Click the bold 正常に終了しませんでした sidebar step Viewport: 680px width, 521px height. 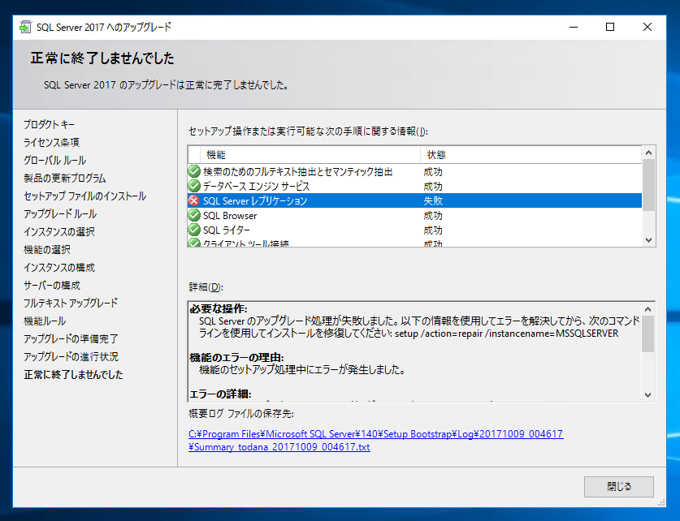click(73, 374)
